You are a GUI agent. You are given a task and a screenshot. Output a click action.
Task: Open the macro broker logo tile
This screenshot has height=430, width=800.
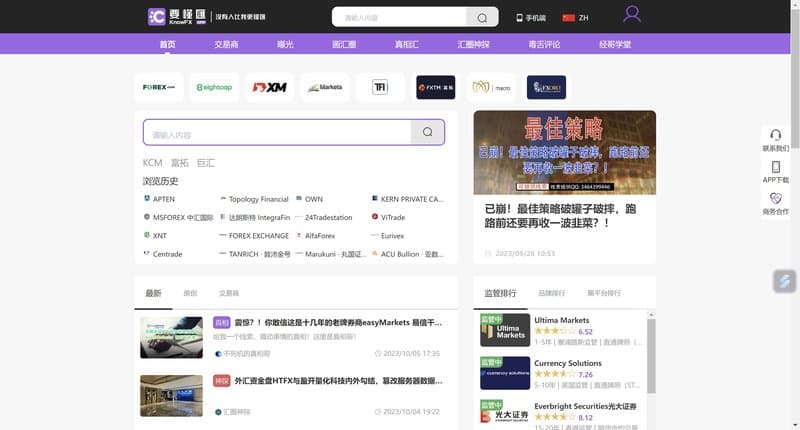click(491, 87)
